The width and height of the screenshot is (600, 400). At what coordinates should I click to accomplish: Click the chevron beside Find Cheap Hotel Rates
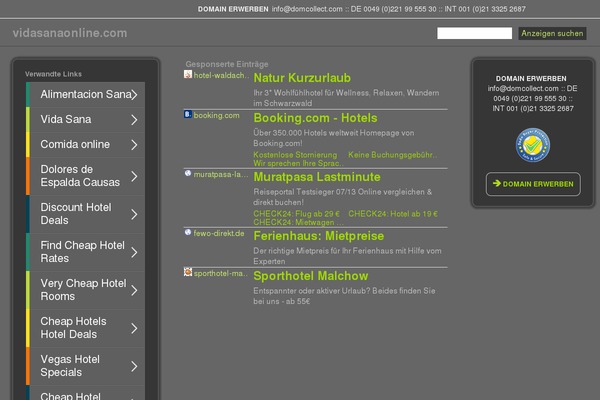coord(134,252)
